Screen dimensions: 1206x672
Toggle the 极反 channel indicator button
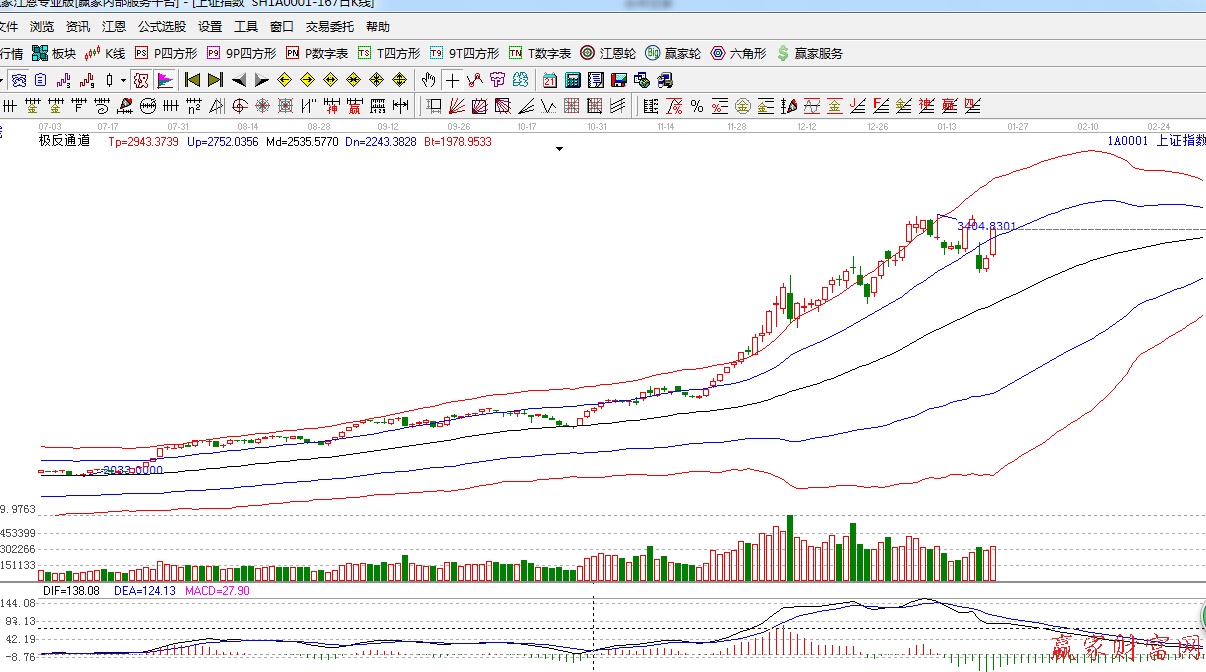[141, 80]
